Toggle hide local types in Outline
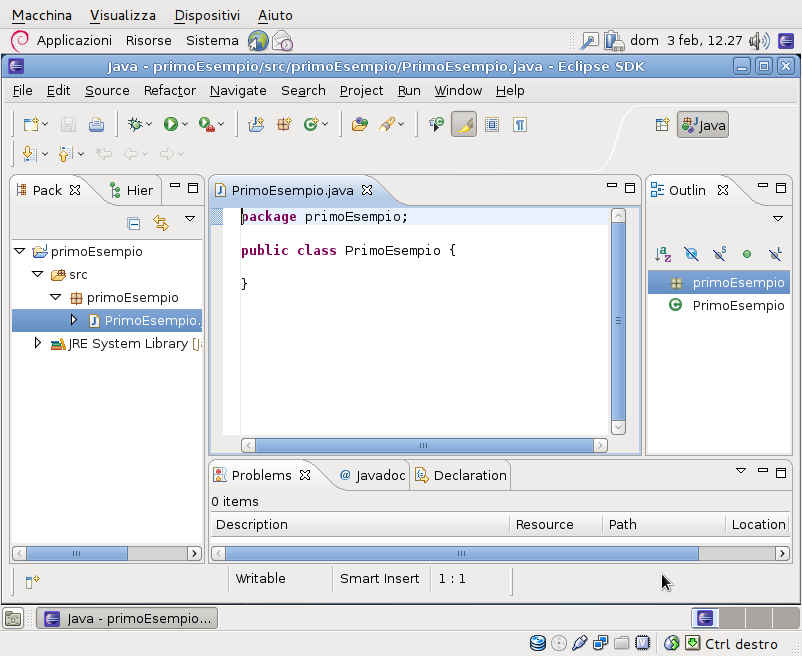Viewport: 802px width, 656px height. tap(775, 254)
